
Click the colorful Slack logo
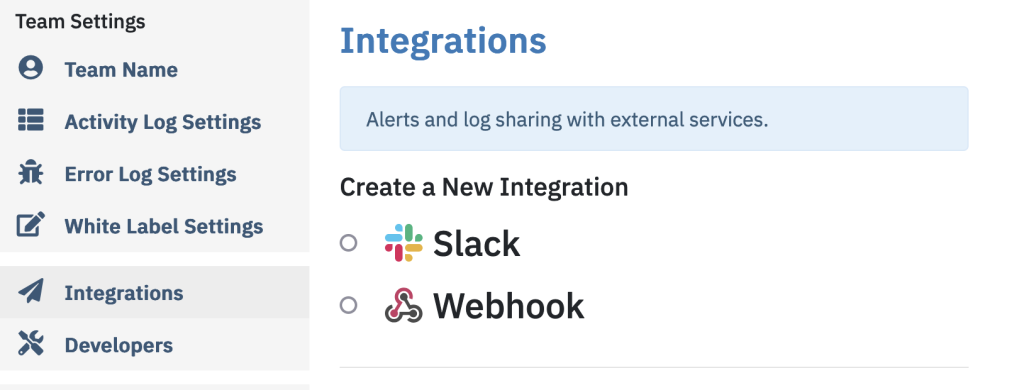404,243
